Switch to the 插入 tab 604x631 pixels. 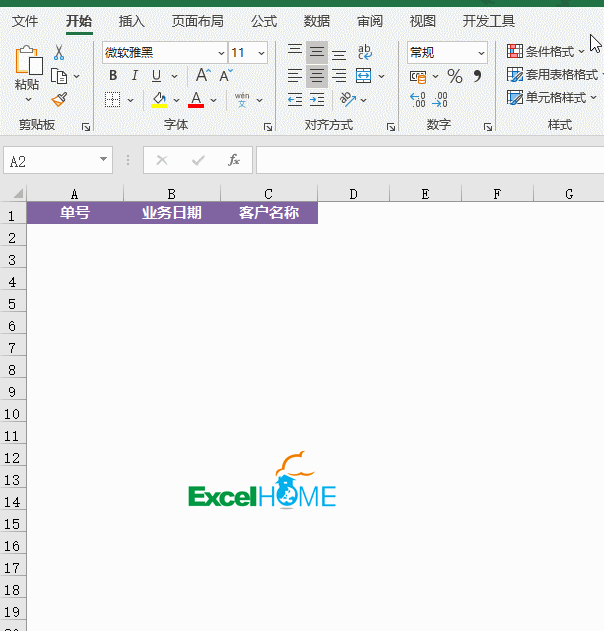pyautogui.click(x=132, y=21)
